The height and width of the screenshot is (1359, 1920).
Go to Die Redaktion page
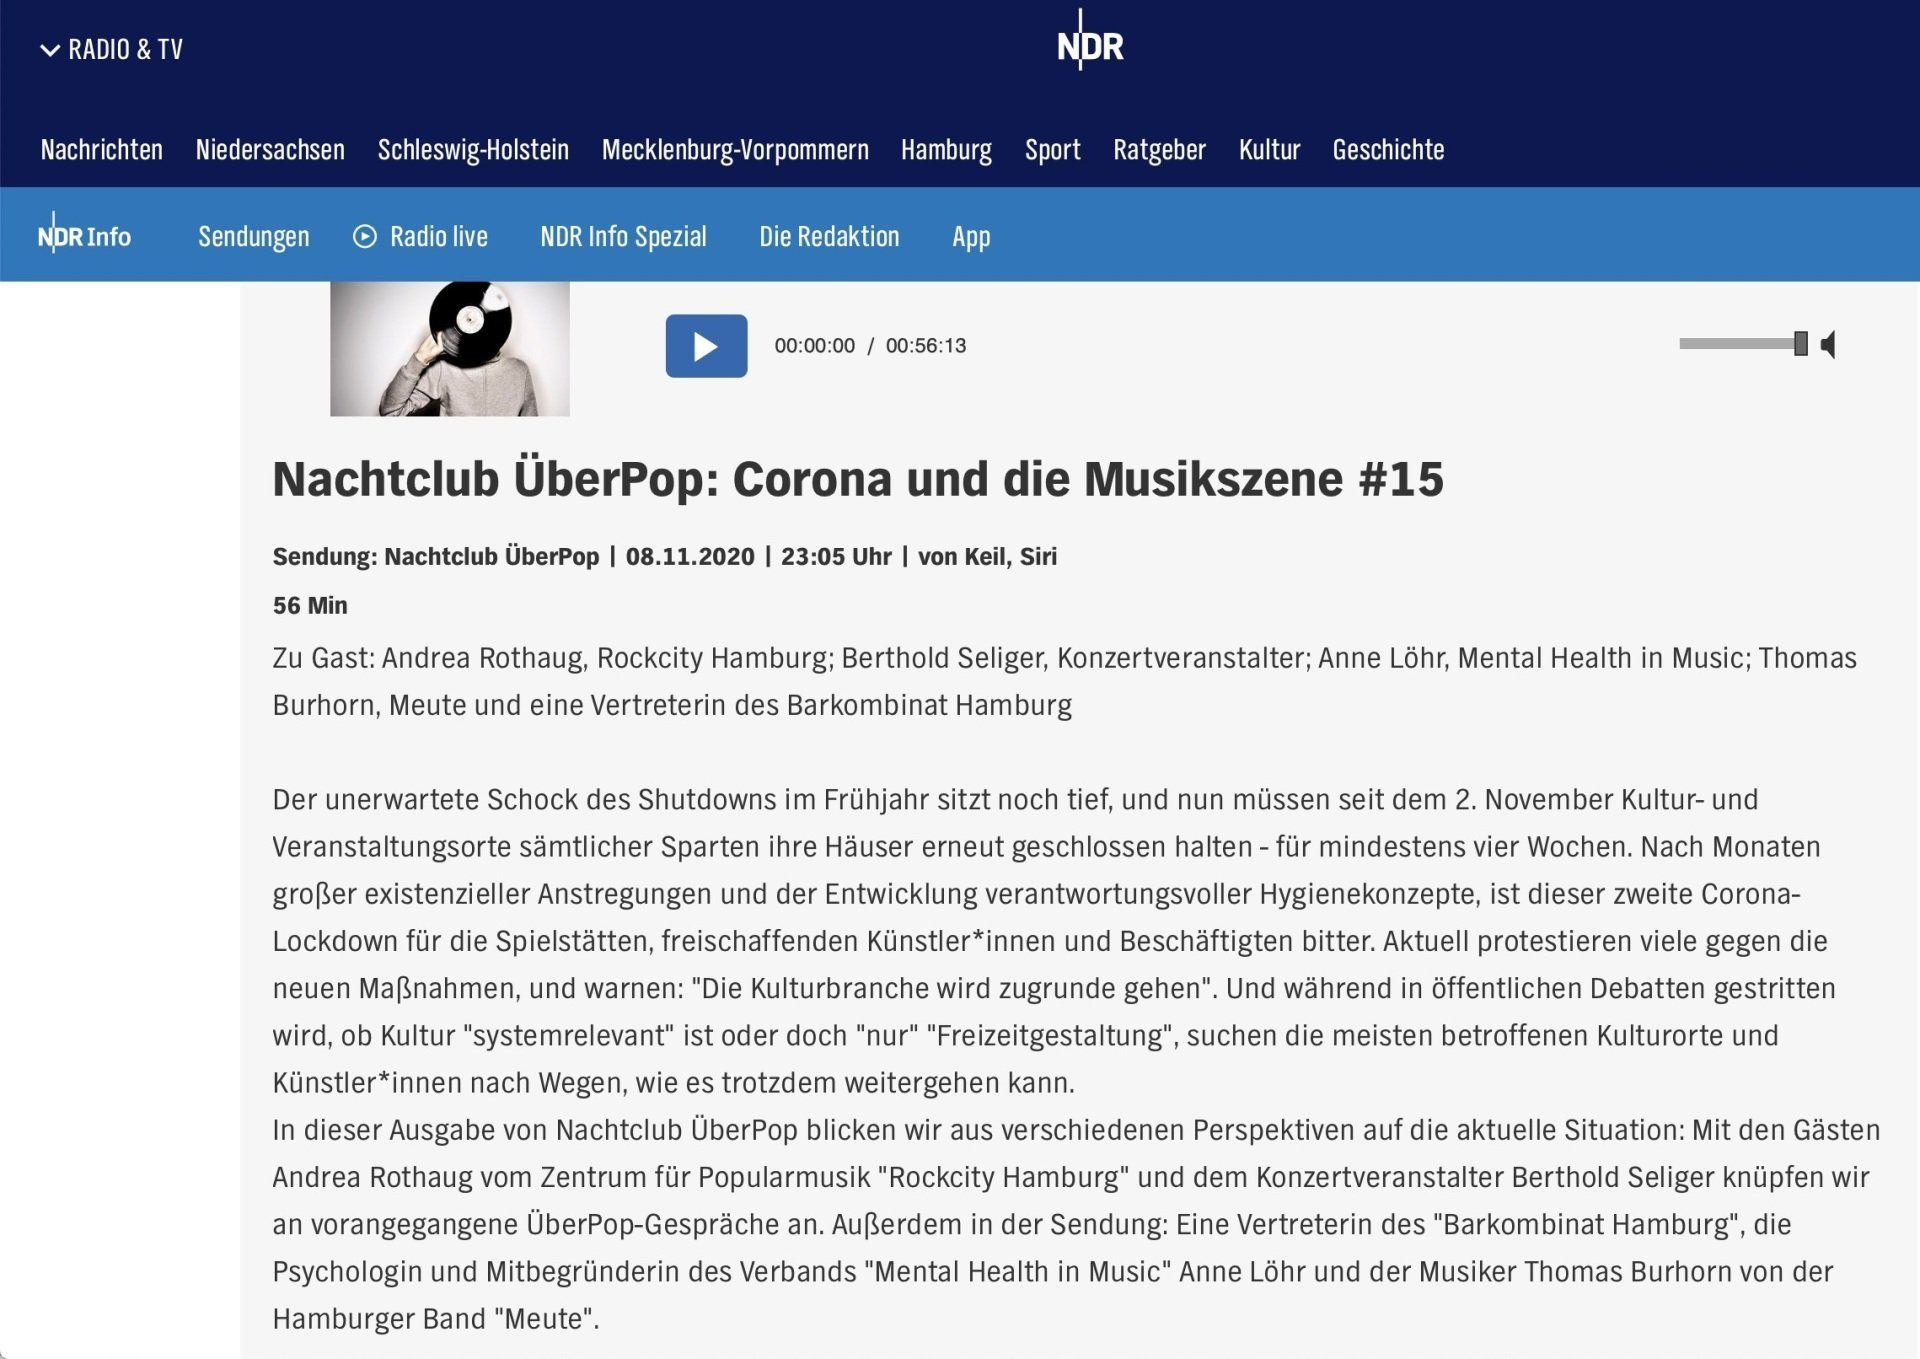[829, 237]
